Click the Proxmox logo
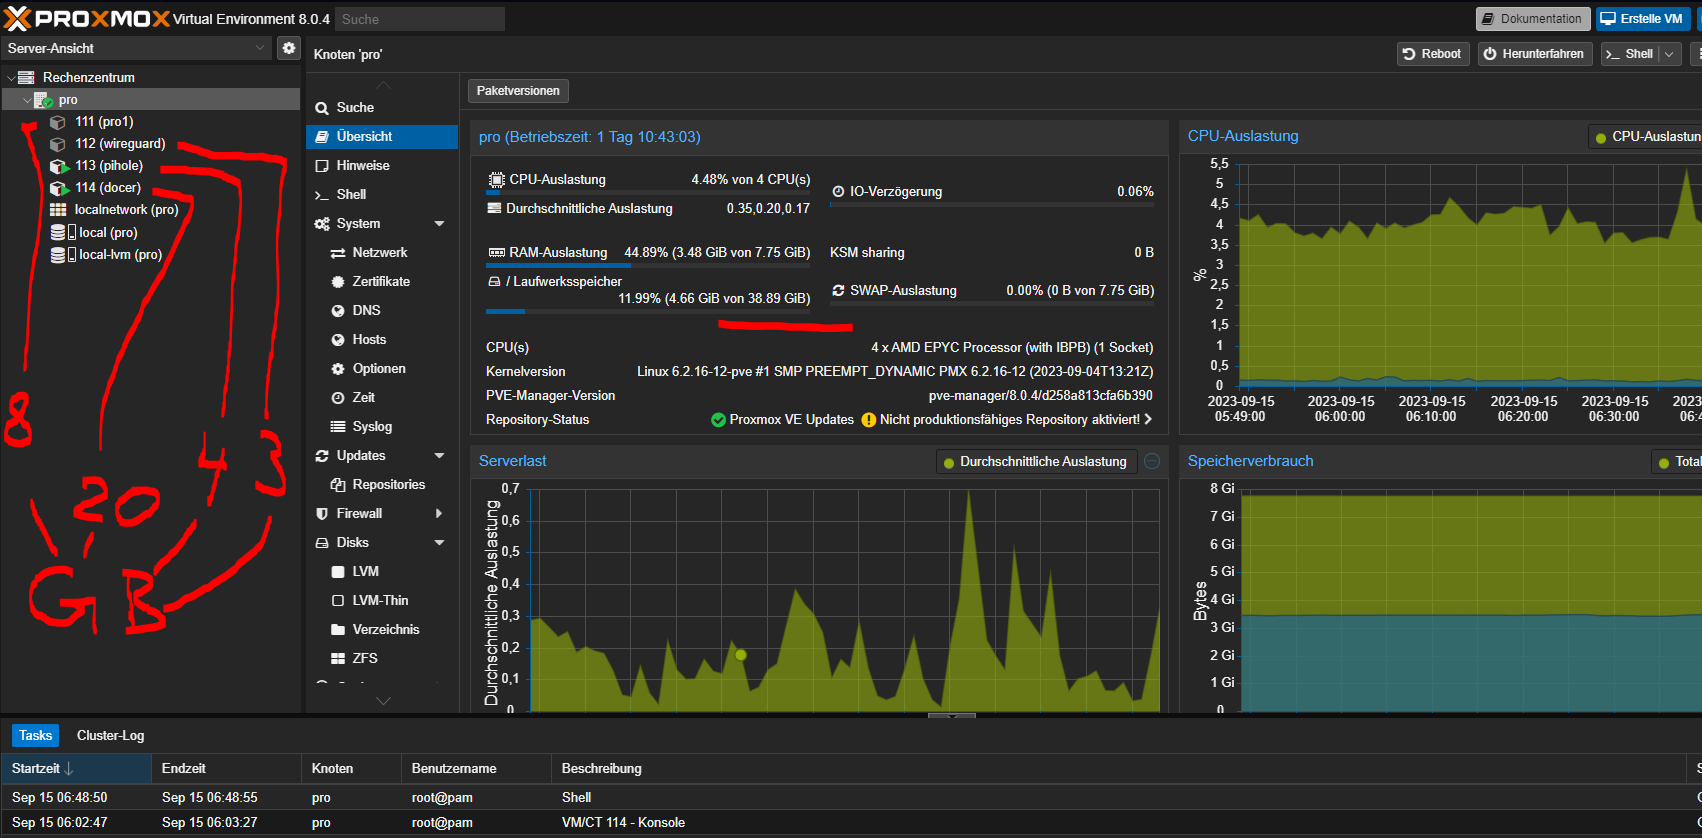This screenshot has width=1702, height=838. click(87, 18)
